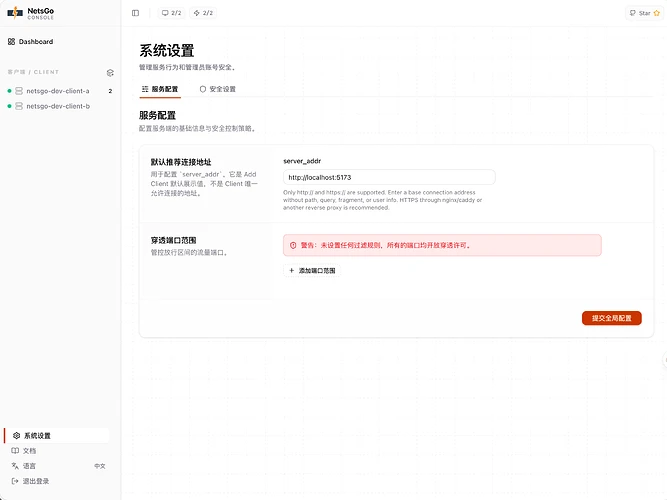667x500 pixels.
Task: Click the 系统设置 page heading
Action: pyautogui.click(x=167, y=51)
